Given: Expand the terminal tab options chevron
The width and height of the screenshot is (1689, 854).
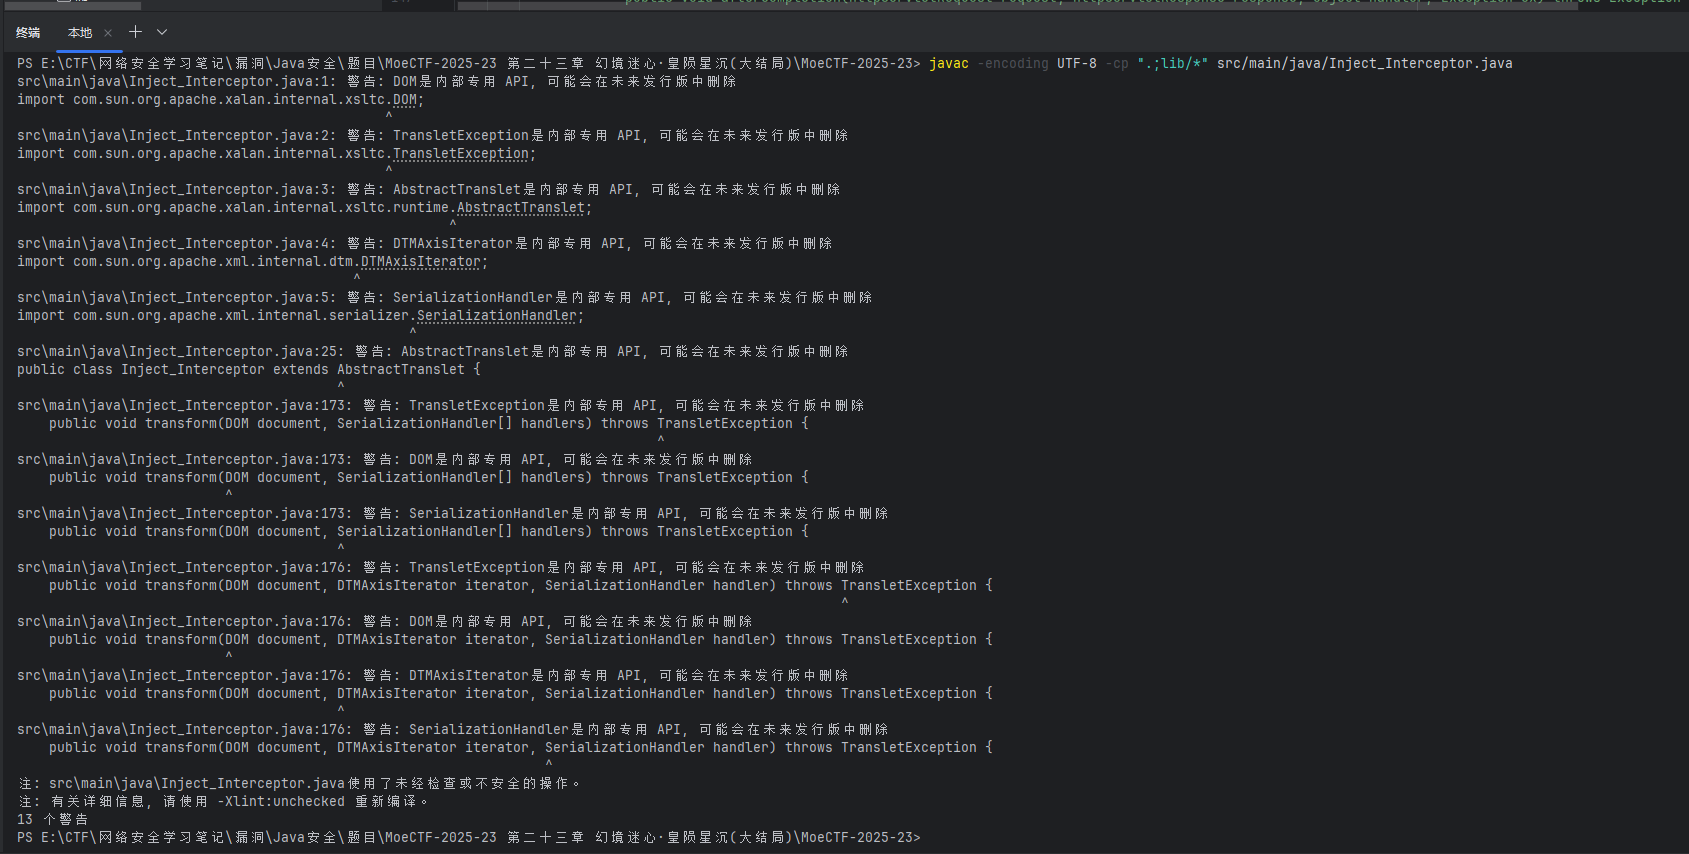Looking at the screenshot, I should [x=162, y=32].
